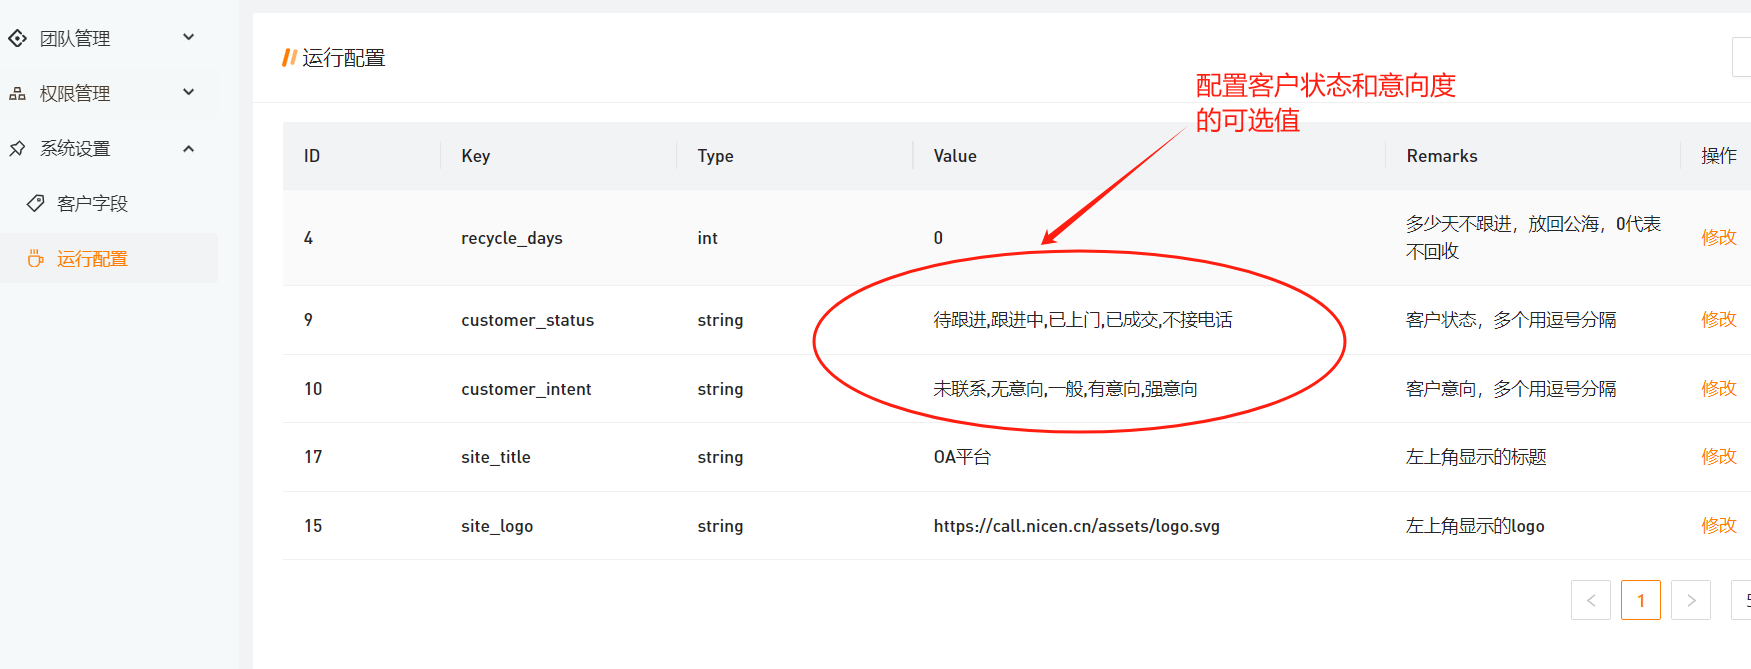Click the value 待跟进,跟进中,已上门,已成交,不接电话
1751x669 pixels.
1083,320
